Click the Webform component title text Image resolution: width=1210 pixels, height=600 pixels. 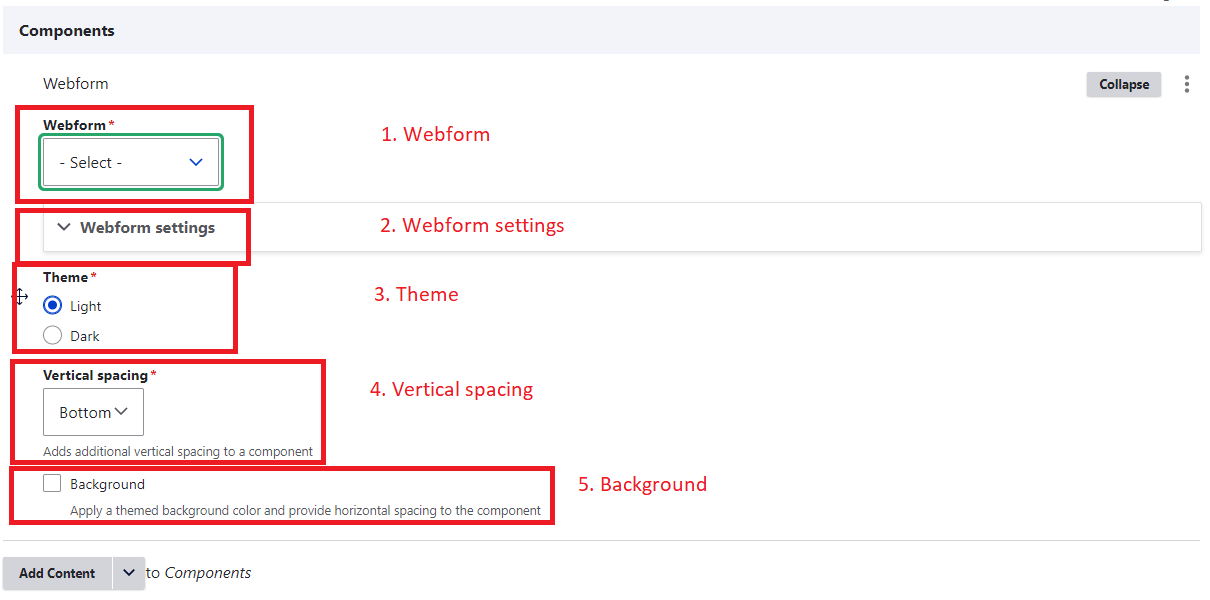(x=75, y=84)
